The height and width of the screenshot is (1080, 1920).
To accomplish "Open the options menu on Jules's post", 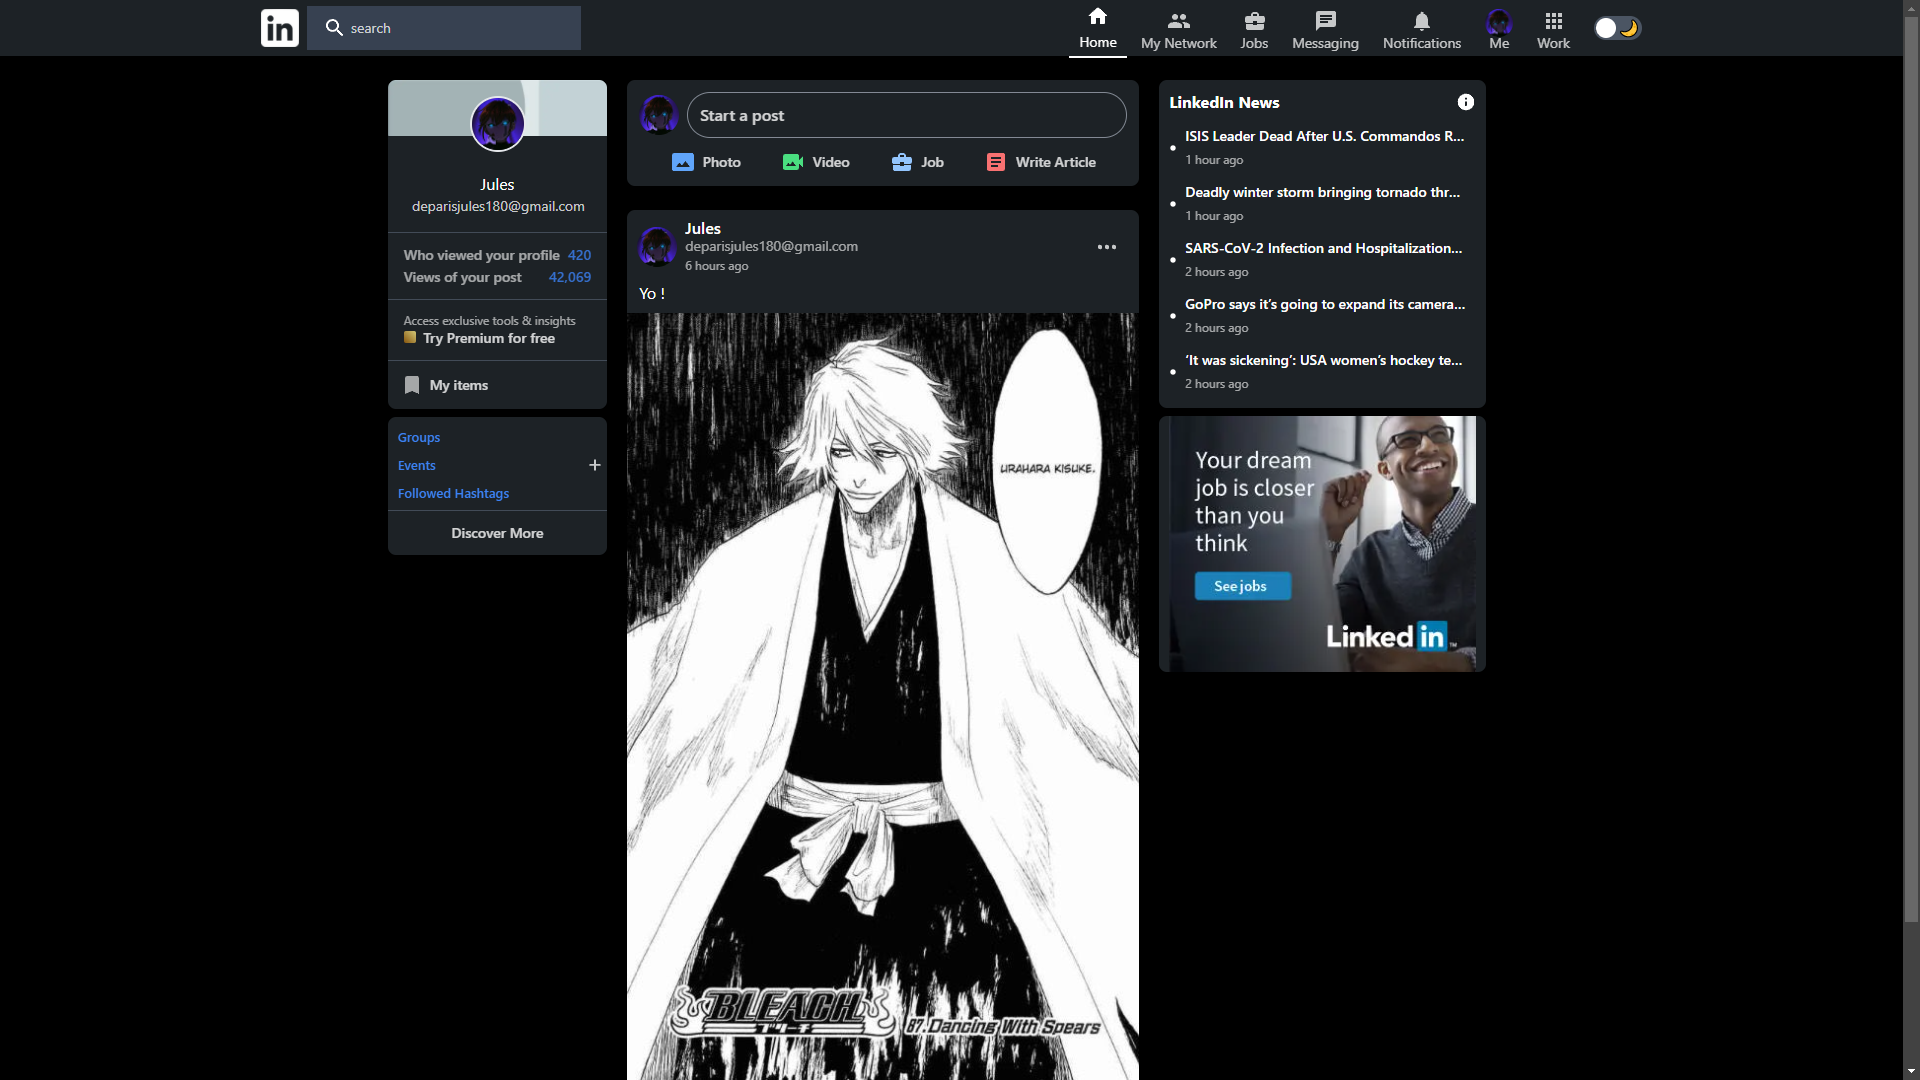I will pos(1106,246).
